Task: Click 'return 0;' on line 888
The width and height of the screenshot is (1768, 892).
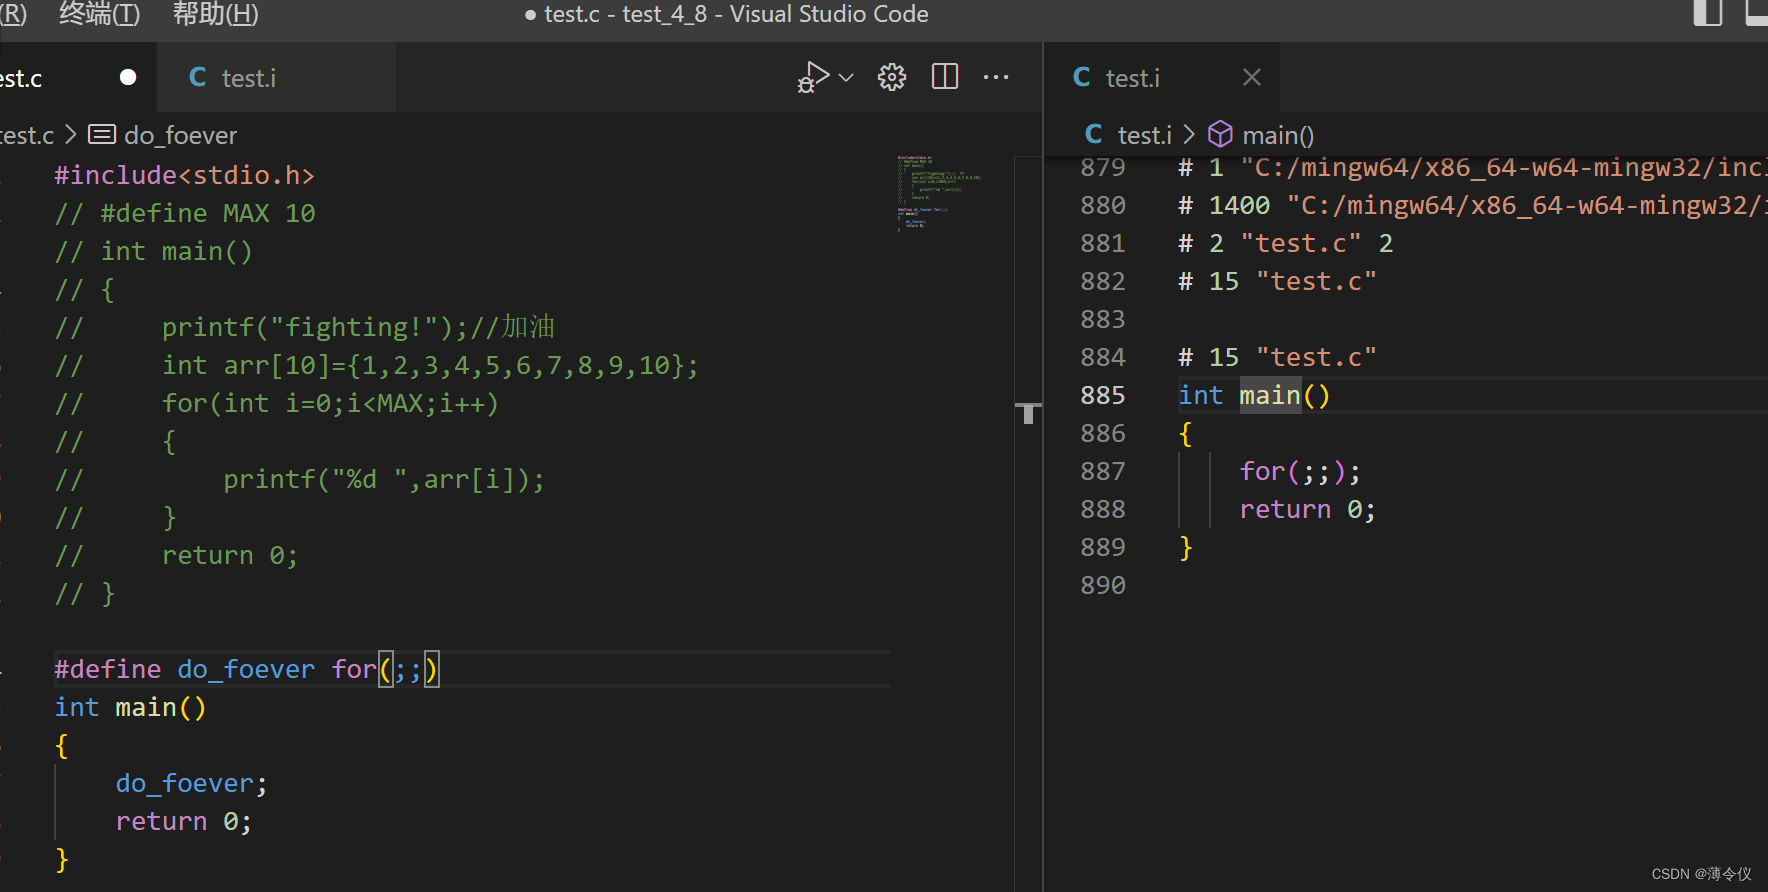Action: pos(1308,509)
